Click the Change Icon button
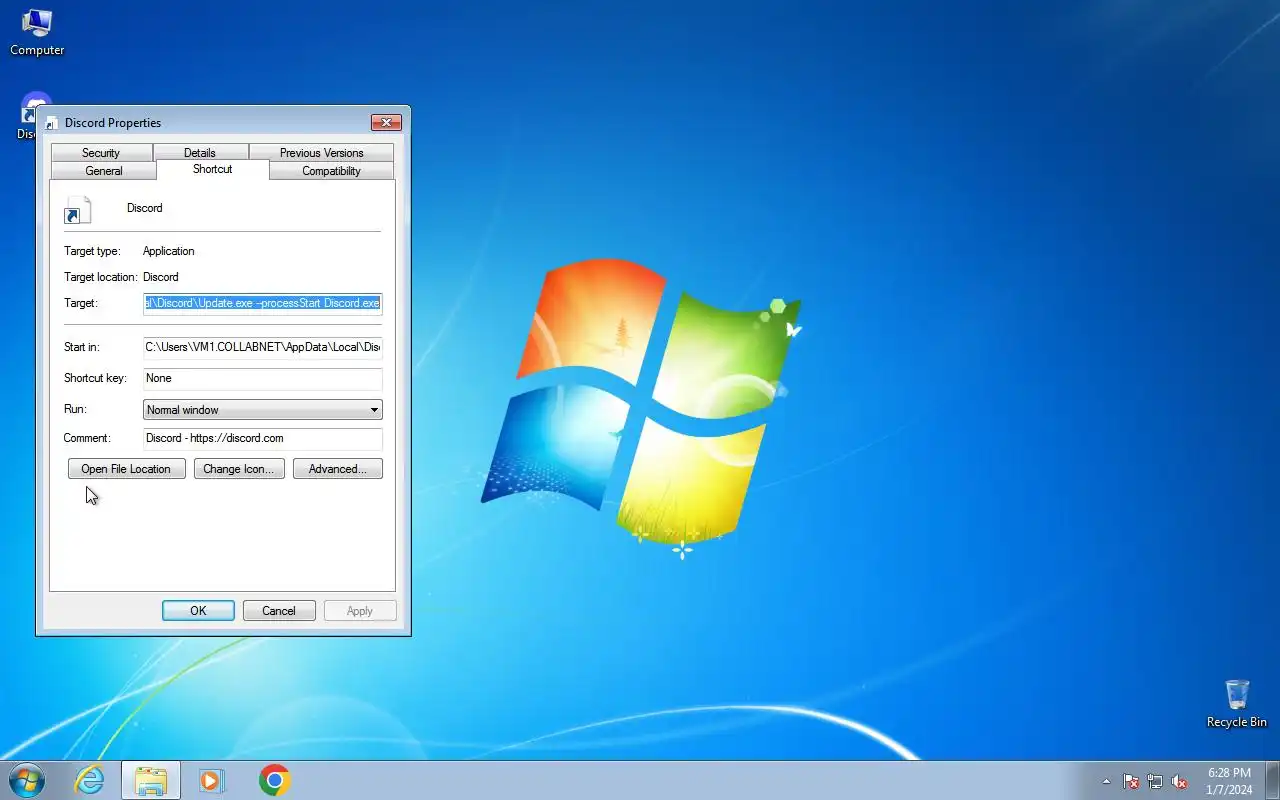This screenshot has width=1280, height=800. tap(239, 469)
